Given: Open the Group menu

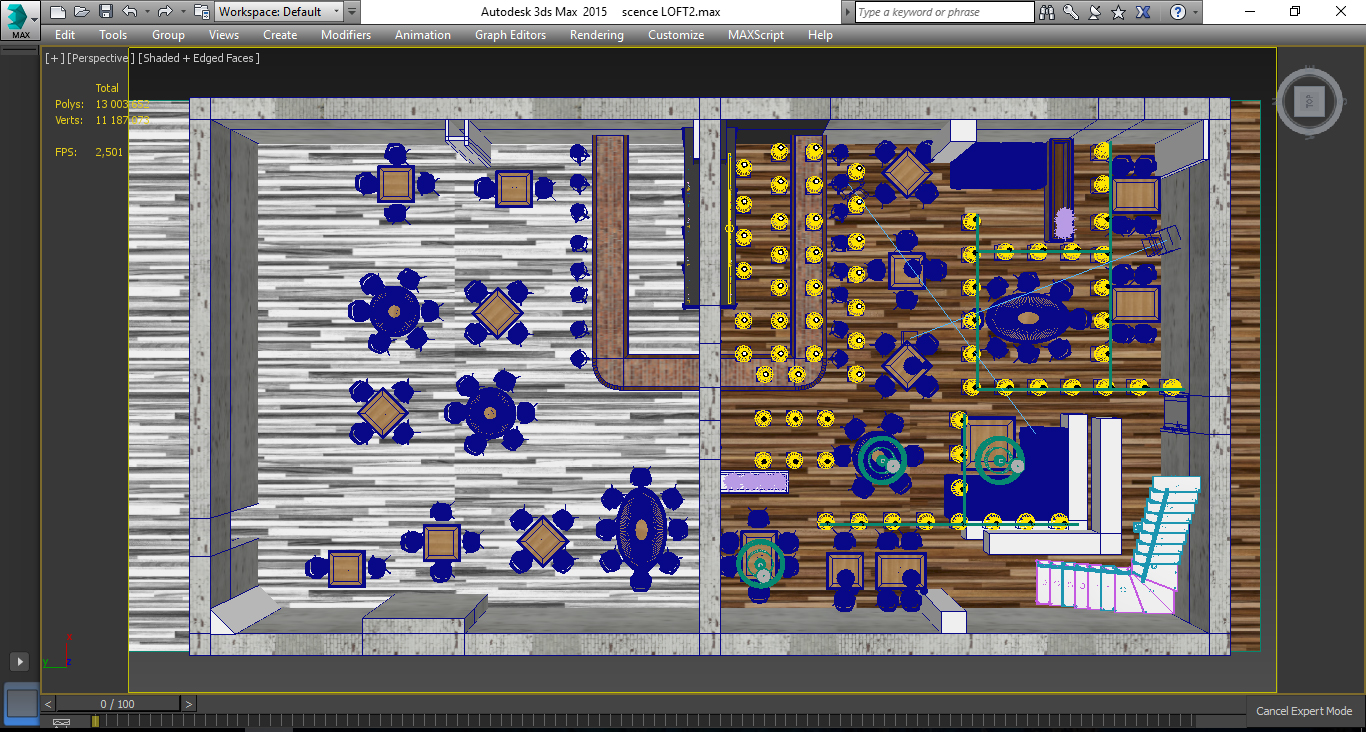Looking at the screenshot, I should [x=168, y=35].
